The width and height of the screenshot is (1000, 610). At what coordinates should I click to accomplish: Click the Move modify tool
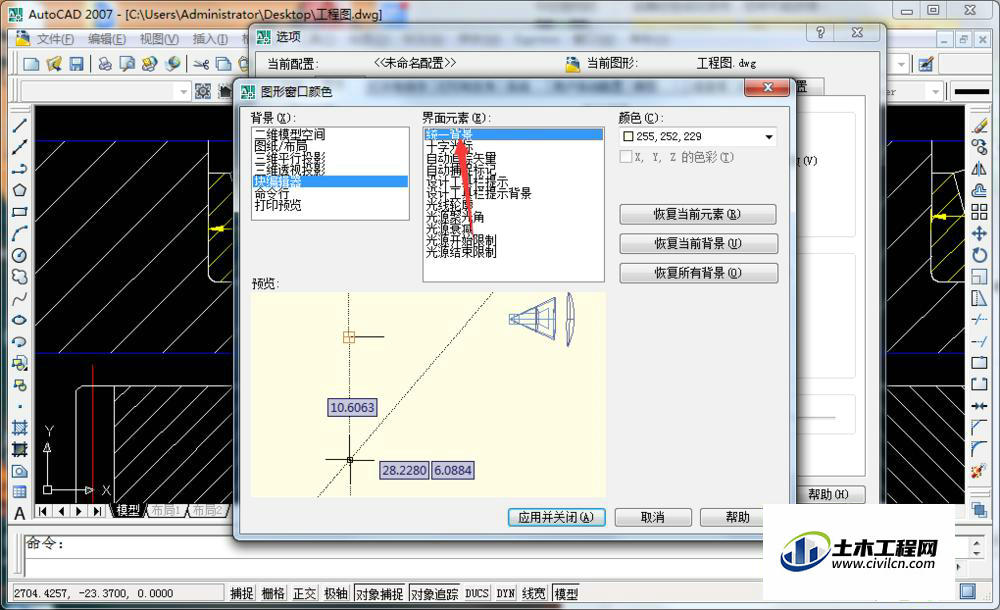click(979, 234)
